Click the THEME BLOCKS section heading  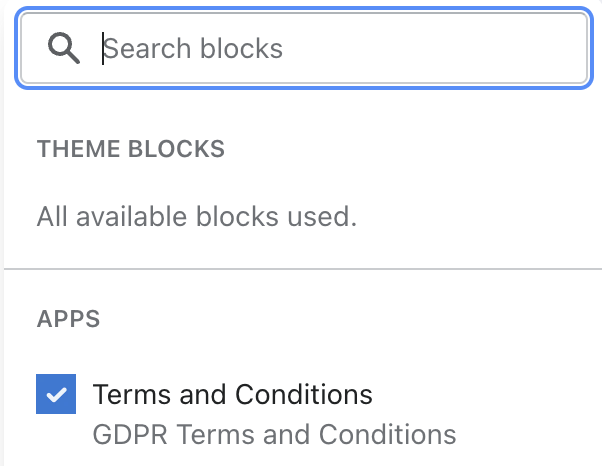click(x=131, y=149)
